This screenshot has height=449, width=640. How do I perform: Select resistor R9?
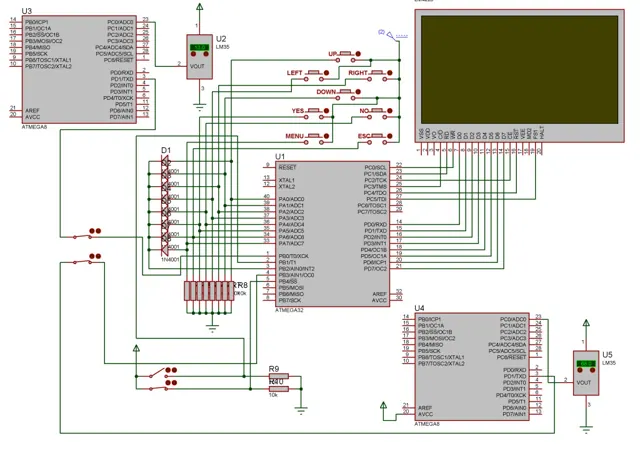coord(279,376)
